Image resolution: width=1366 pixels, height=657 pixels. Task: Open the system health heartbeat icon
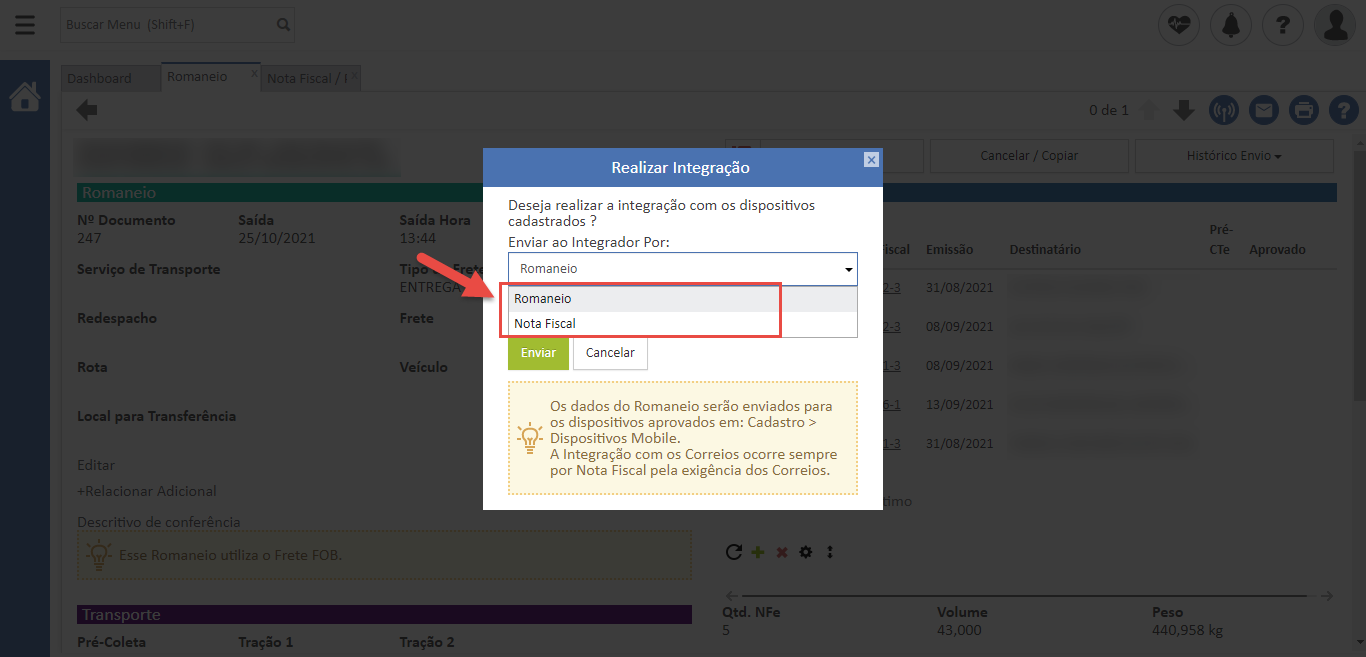[x=1179, y=25]
